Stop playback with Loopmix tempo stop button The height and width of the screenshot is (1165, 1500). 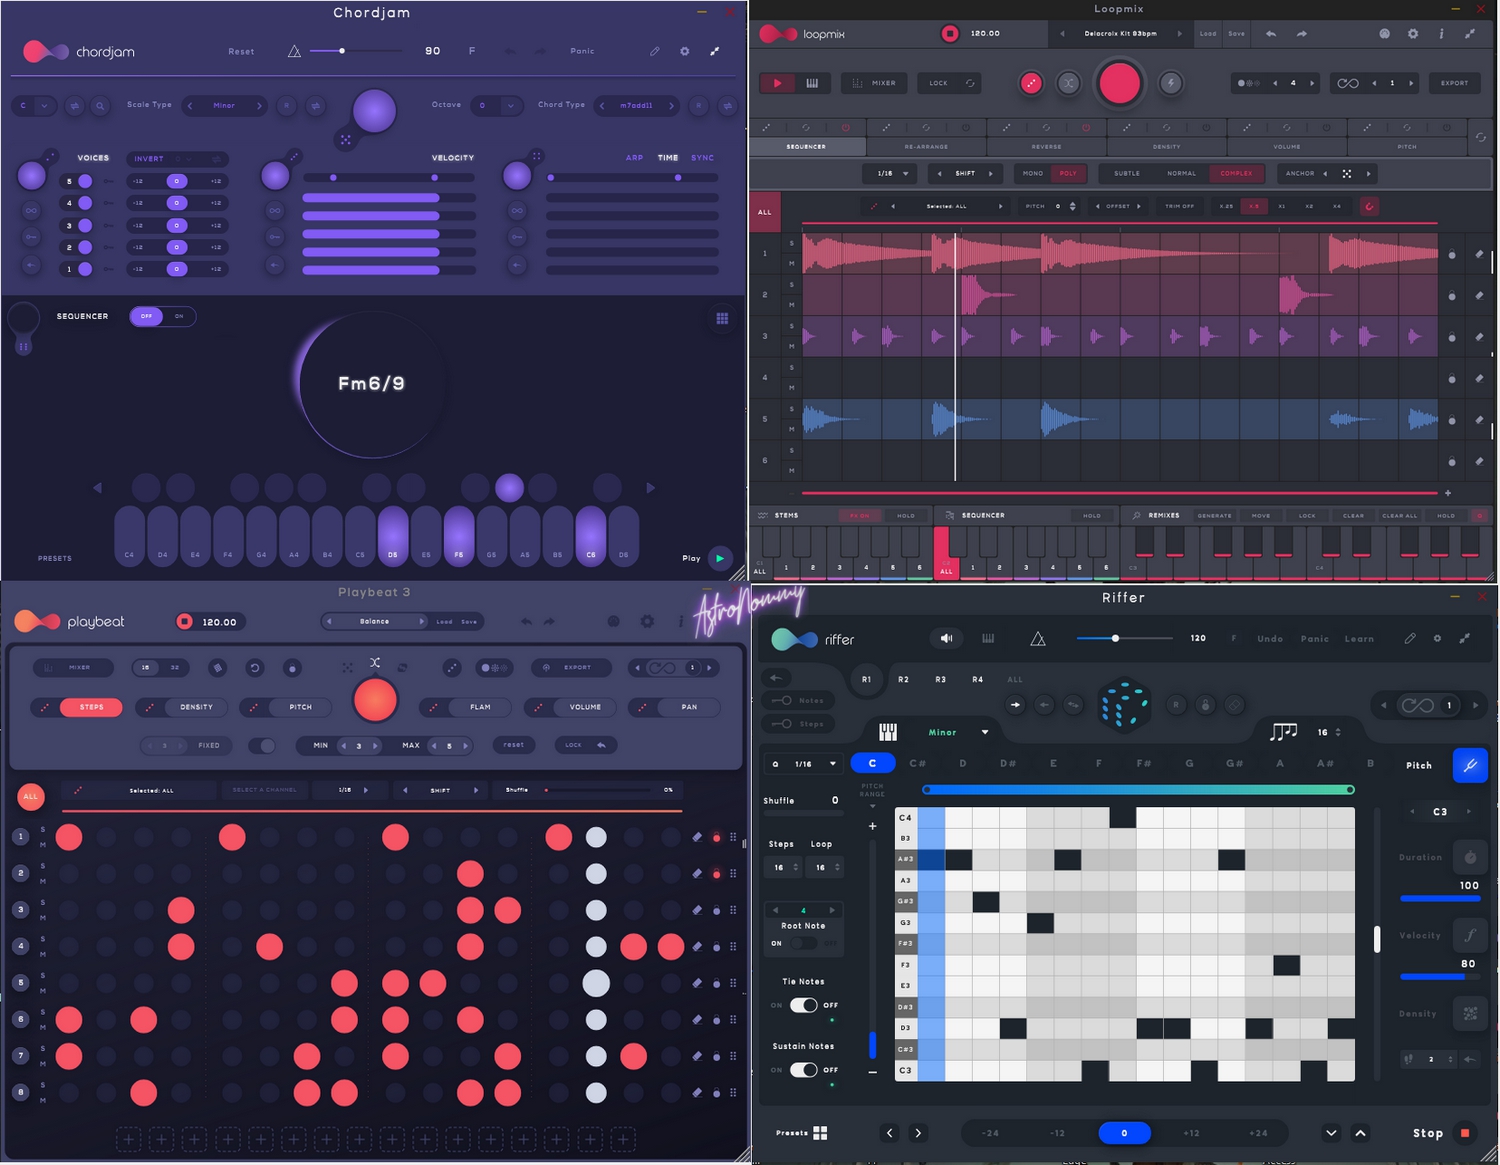click(x=950, y=33)
